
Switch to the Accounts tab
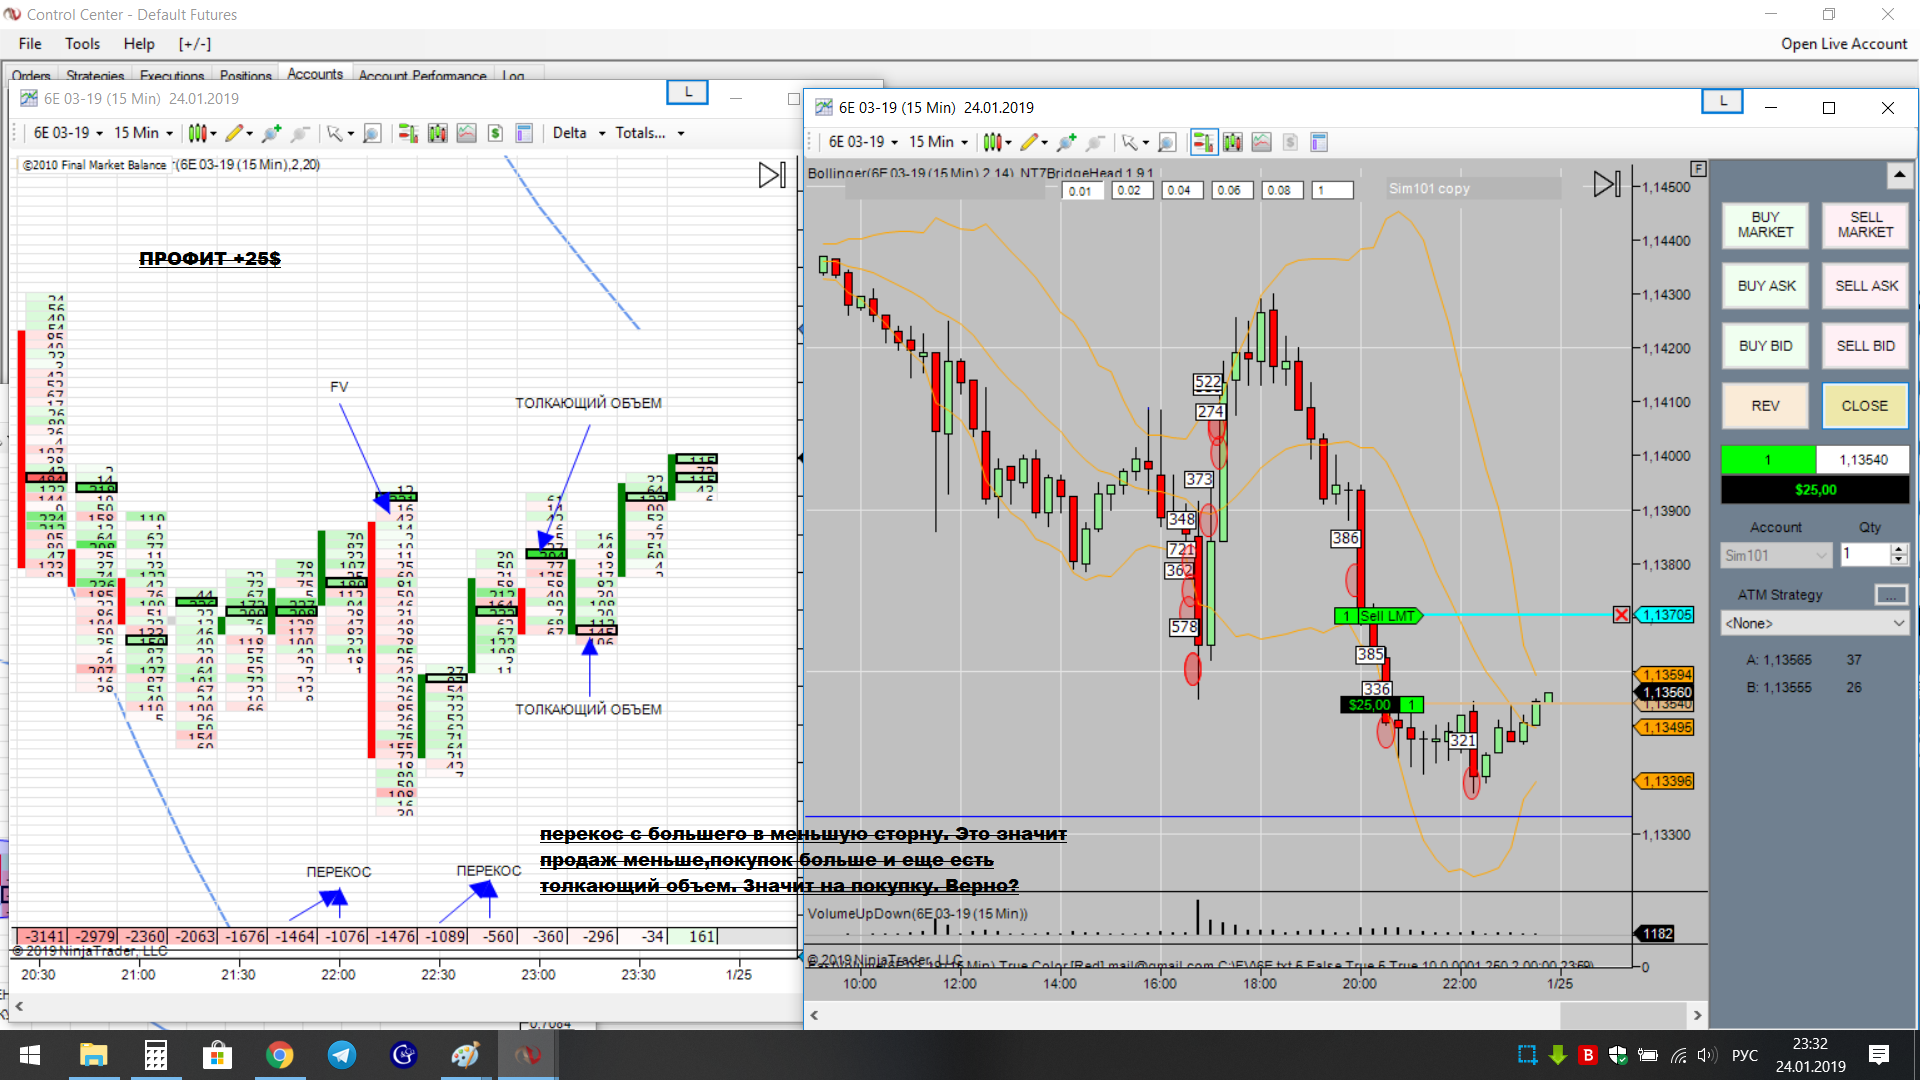(314, 74)
